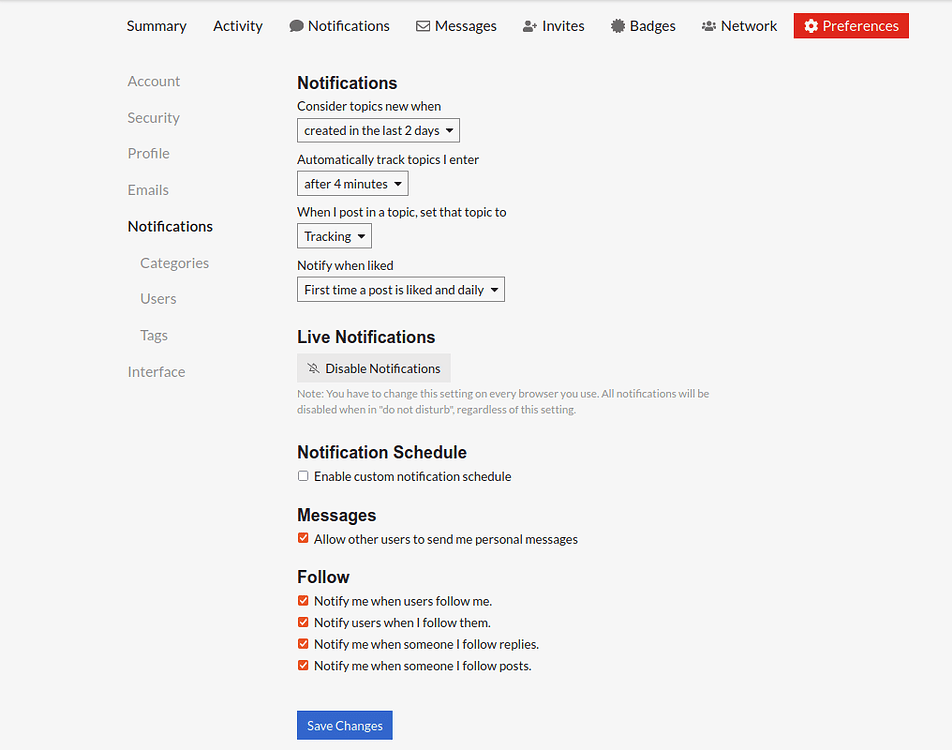Open the Interface section in sidebar
The height and width of the screenshot is (750, 952).
tap(156, 371)
